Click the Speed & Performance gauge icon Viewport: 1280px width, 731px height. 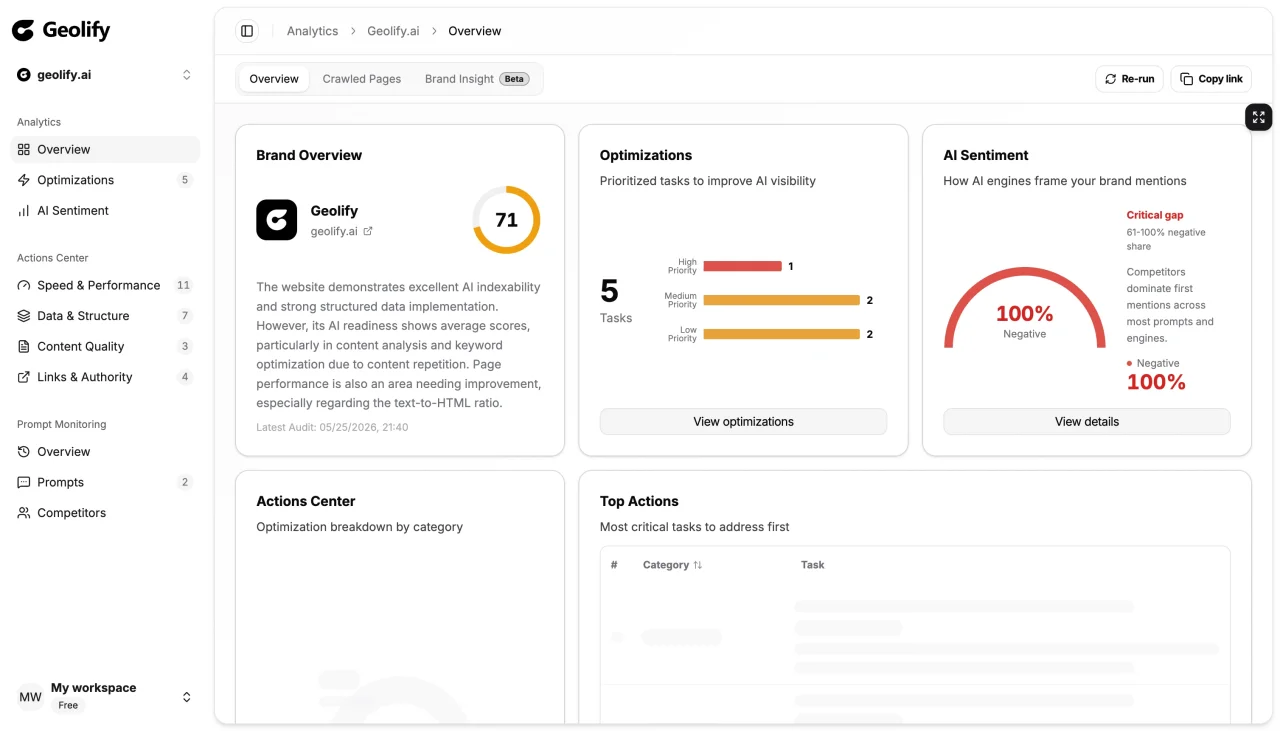[24, 285]
